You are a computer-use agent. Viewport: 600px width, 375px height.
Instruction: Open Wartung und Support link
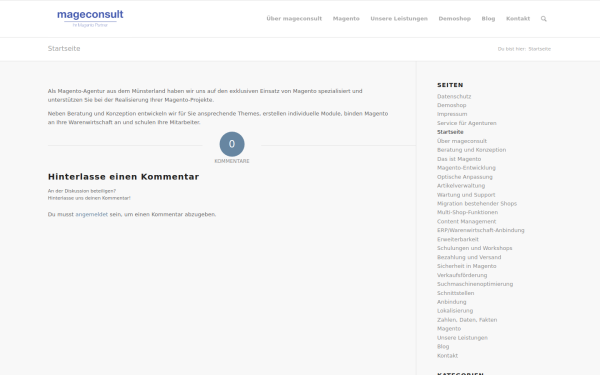466,195
